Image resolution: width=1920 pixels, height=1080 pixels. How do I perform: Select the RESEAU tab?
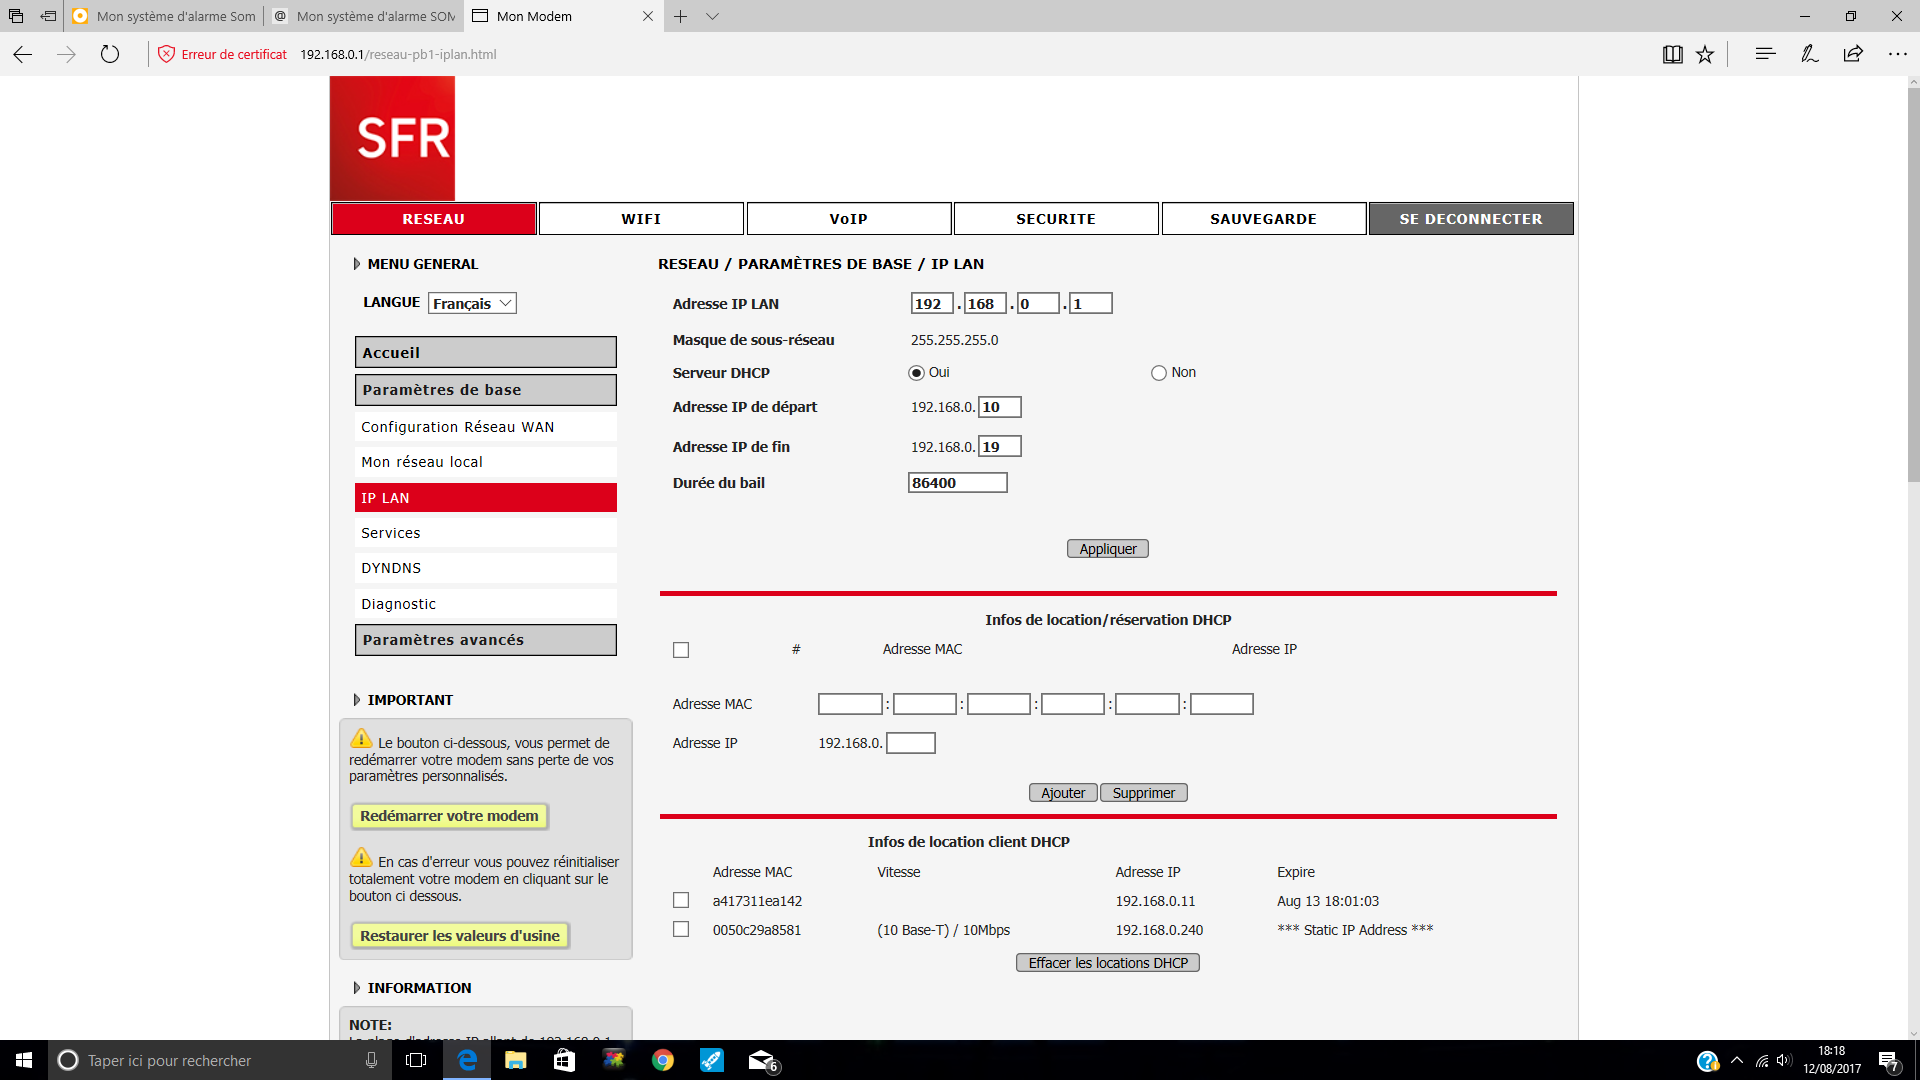(x=434, y=219)
